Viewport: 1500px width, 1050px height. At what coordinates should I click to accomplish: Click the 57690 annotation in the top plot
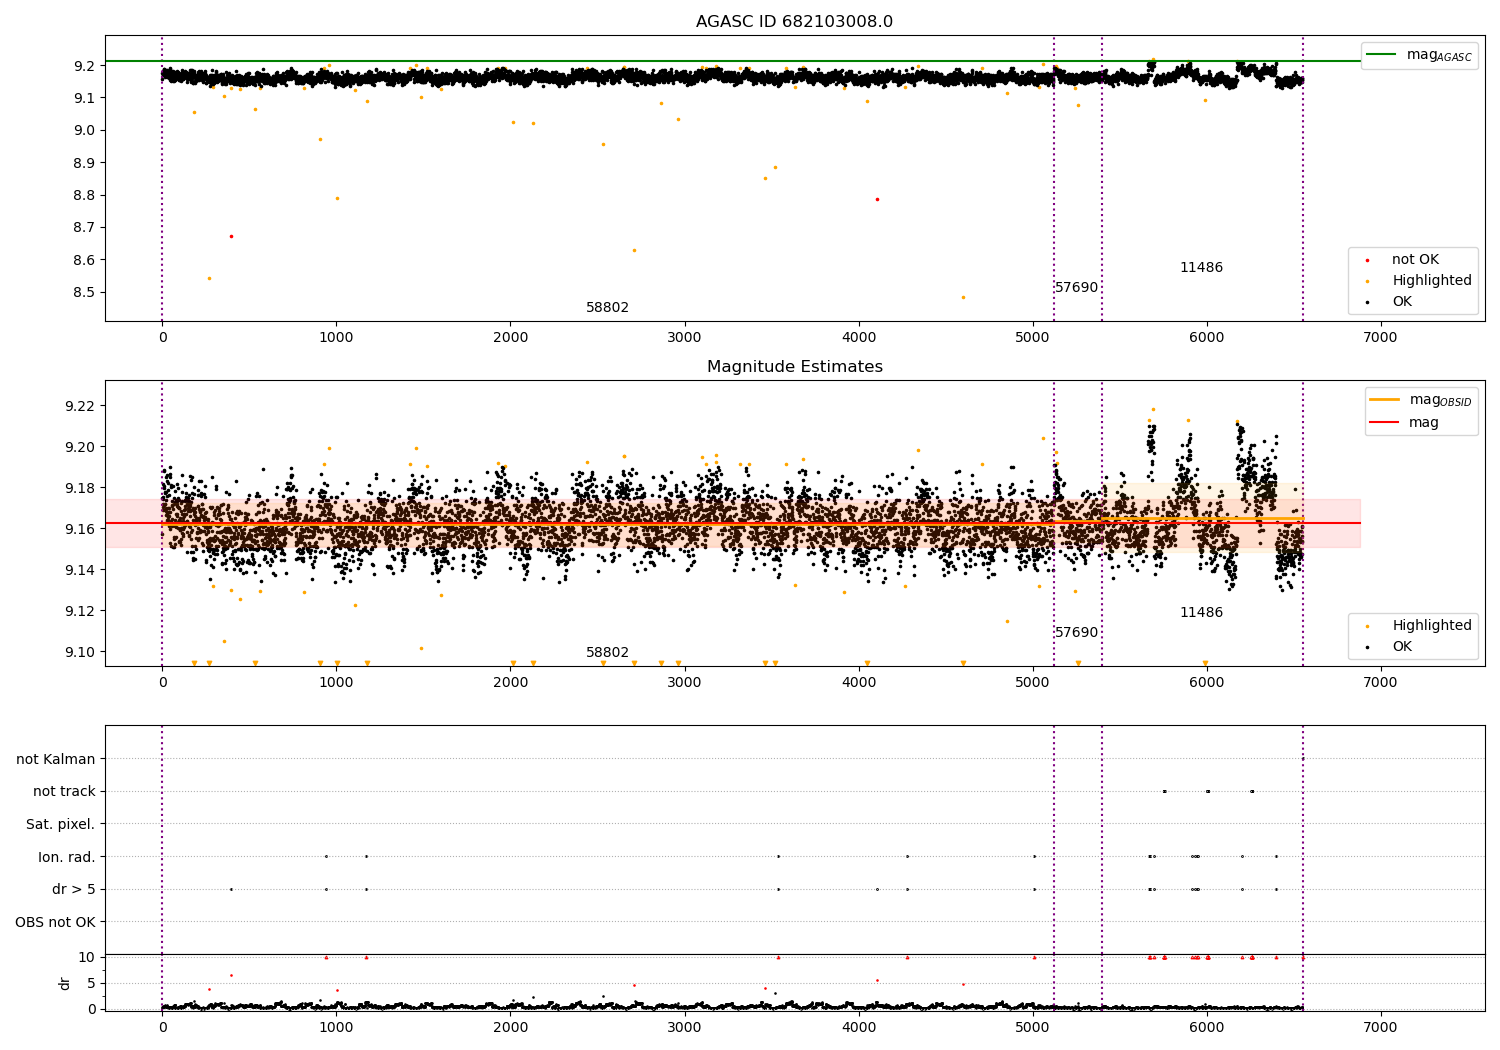(x=1076, y=288)
